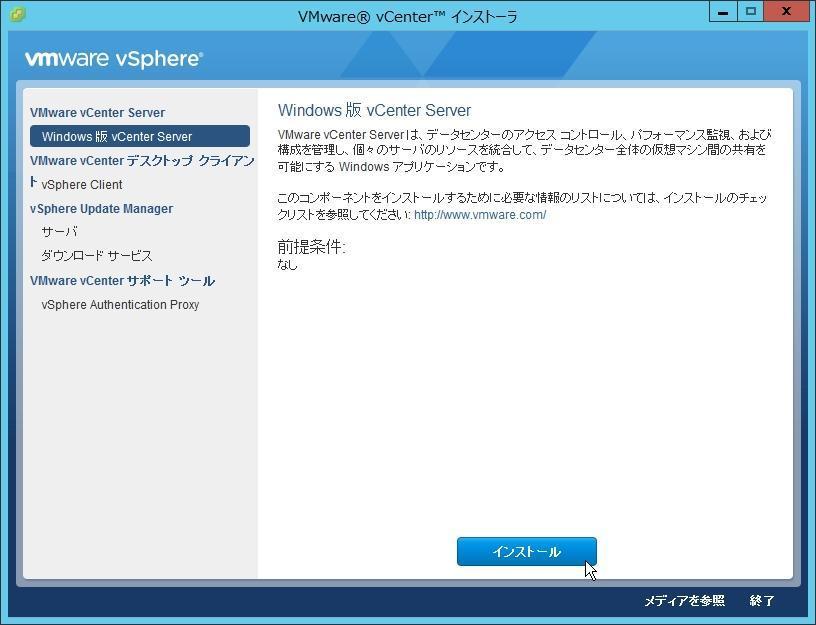Close the installer with the X button
This screenshot has height=625, width=816.
(785, 11)
